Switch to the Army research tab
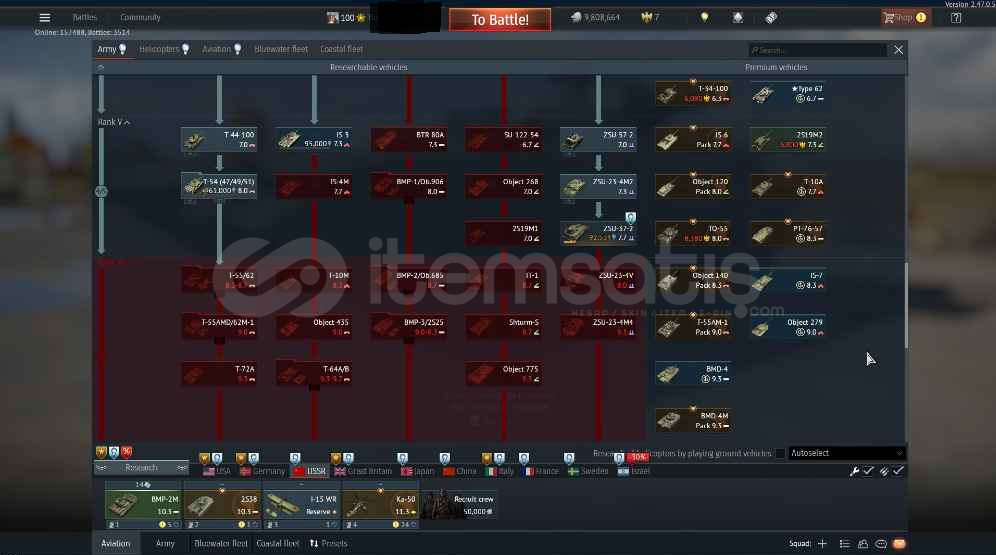This screenshot has height=555, width=996. pos(112,49)
